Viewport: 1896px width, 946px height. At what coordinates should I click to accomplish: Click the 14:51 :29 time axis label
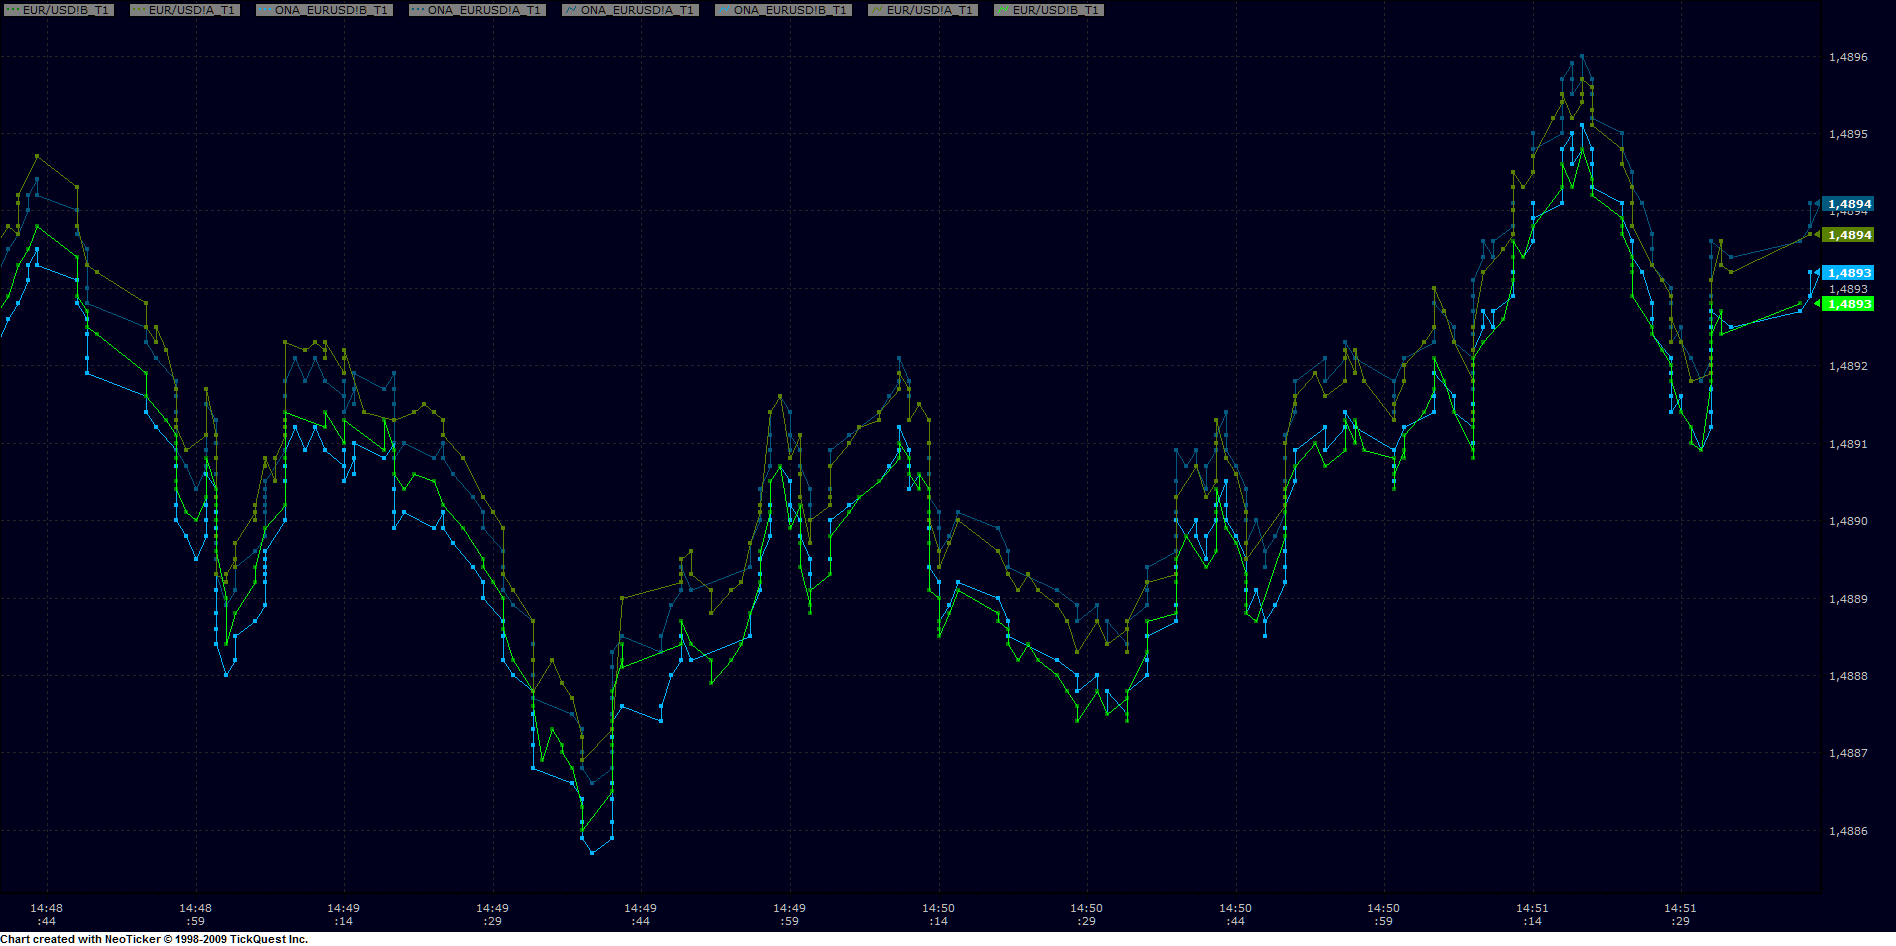[1680, 914]
